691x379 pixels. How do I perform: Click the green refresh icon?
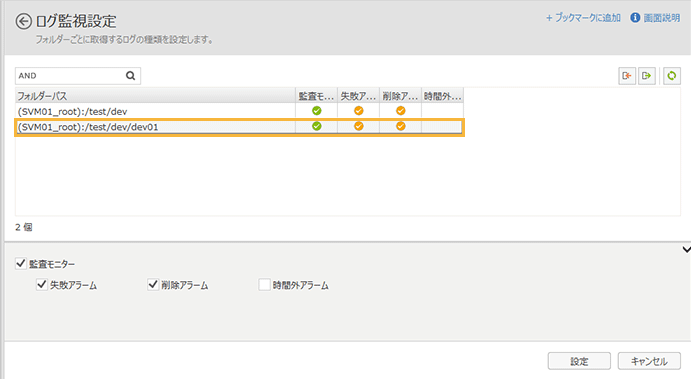pyautogui.click(x=672, y=76)
